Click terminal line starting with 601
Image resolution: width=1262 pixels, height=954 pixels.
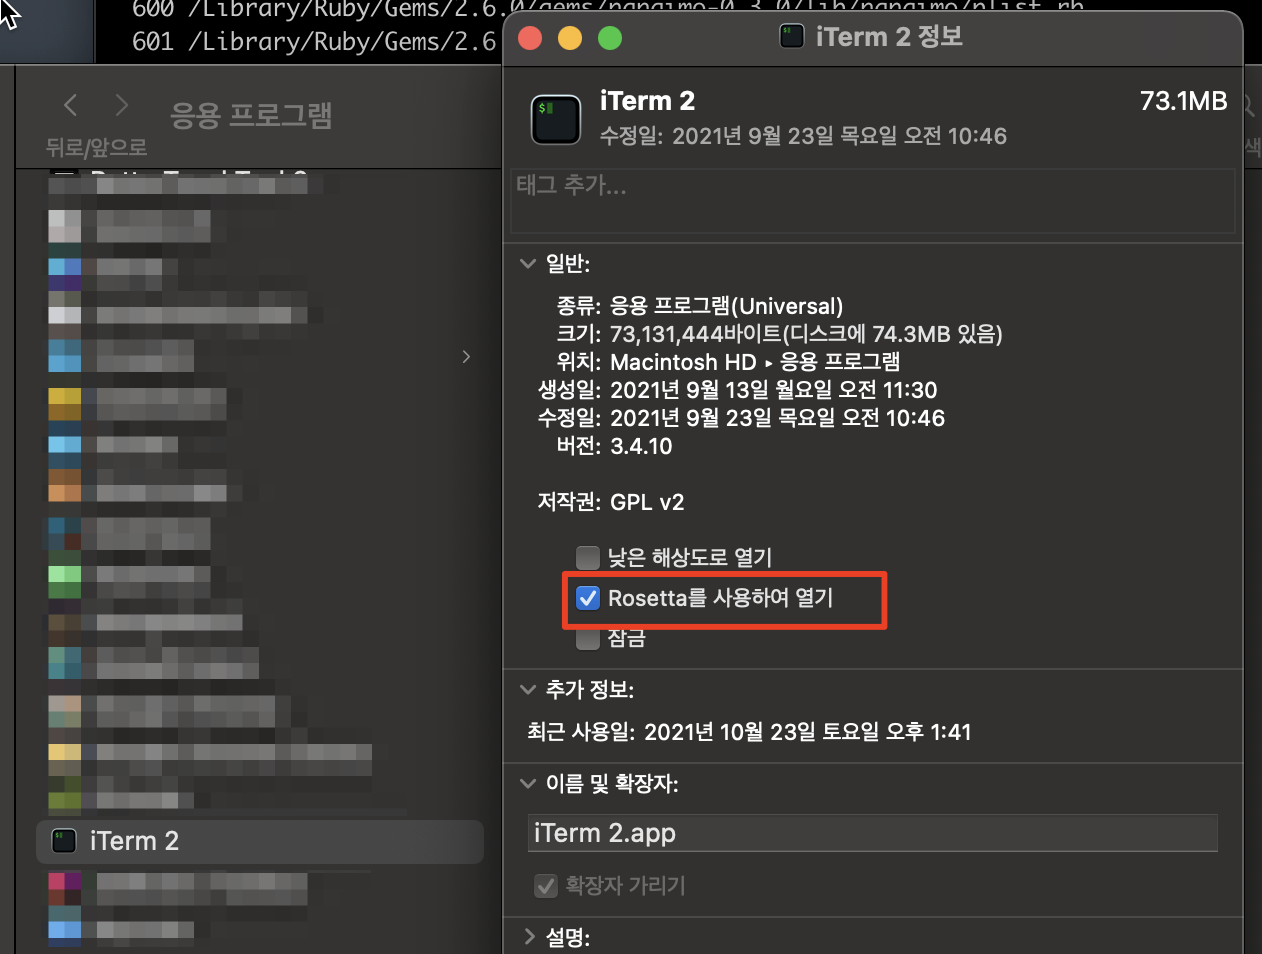[x=314, y=42]
